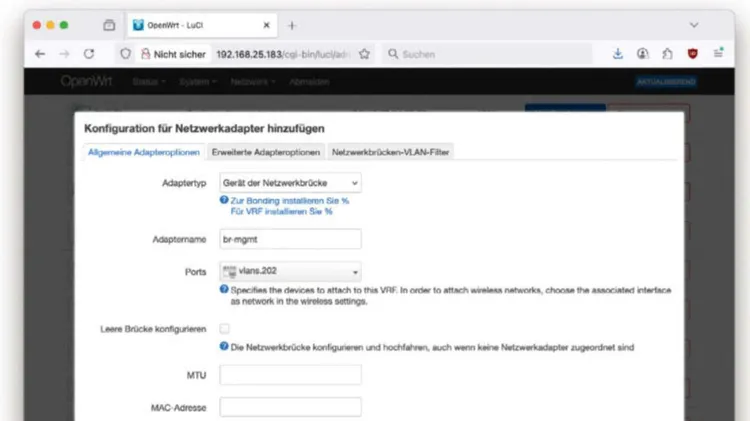Viewport: 750px width, 421px height.
Task: Open the Netzwerkbrücken-VLAN-Filter tab
Action: click(x=391, y=152)
